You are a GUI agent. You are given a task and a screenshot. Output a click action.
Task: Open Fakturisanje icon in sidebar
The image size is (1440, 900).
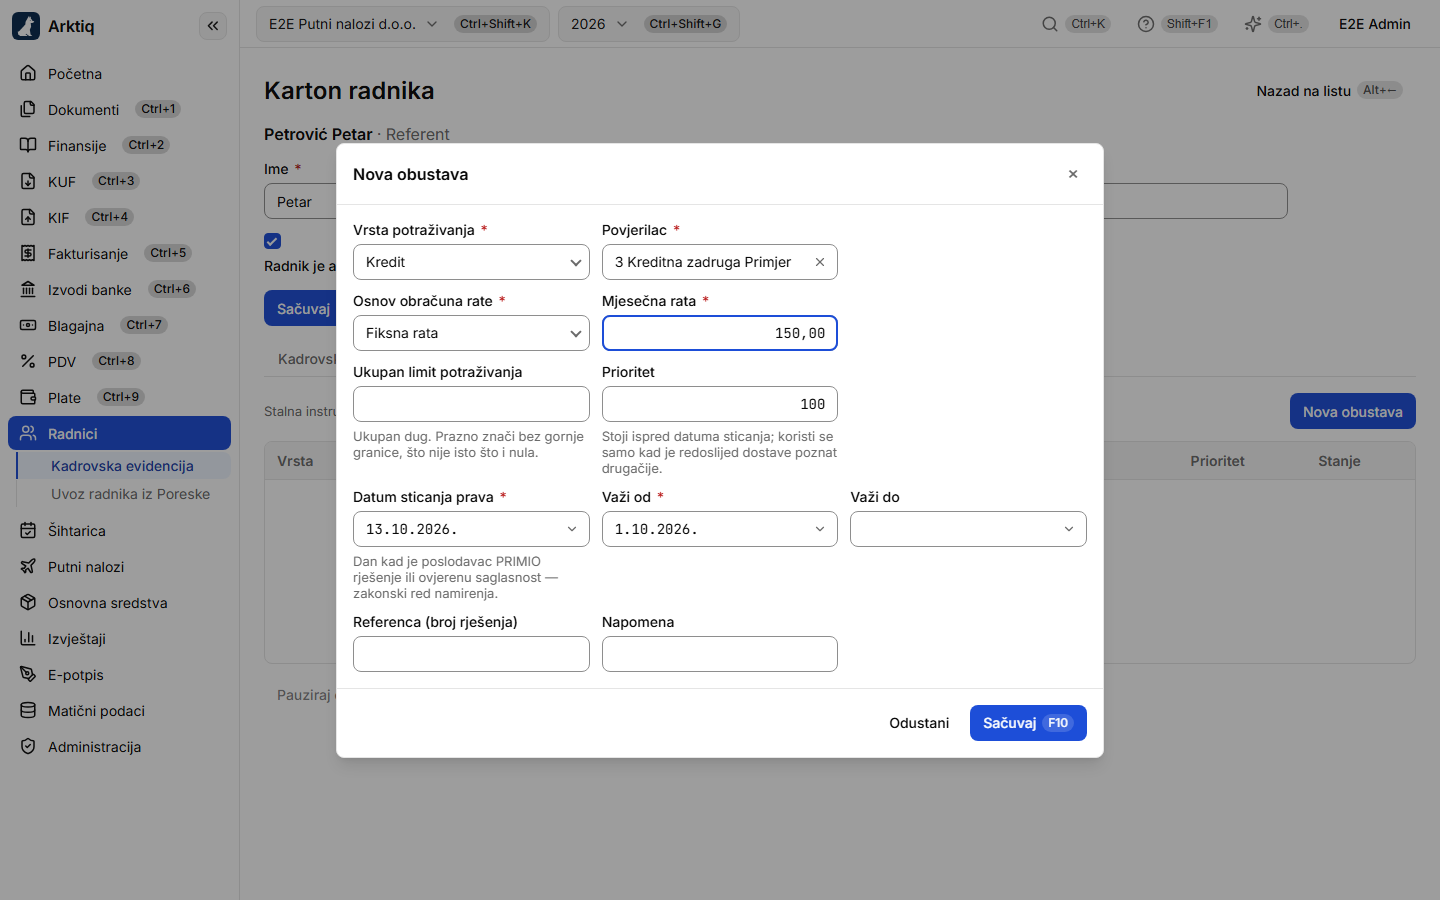click(28, 253)
